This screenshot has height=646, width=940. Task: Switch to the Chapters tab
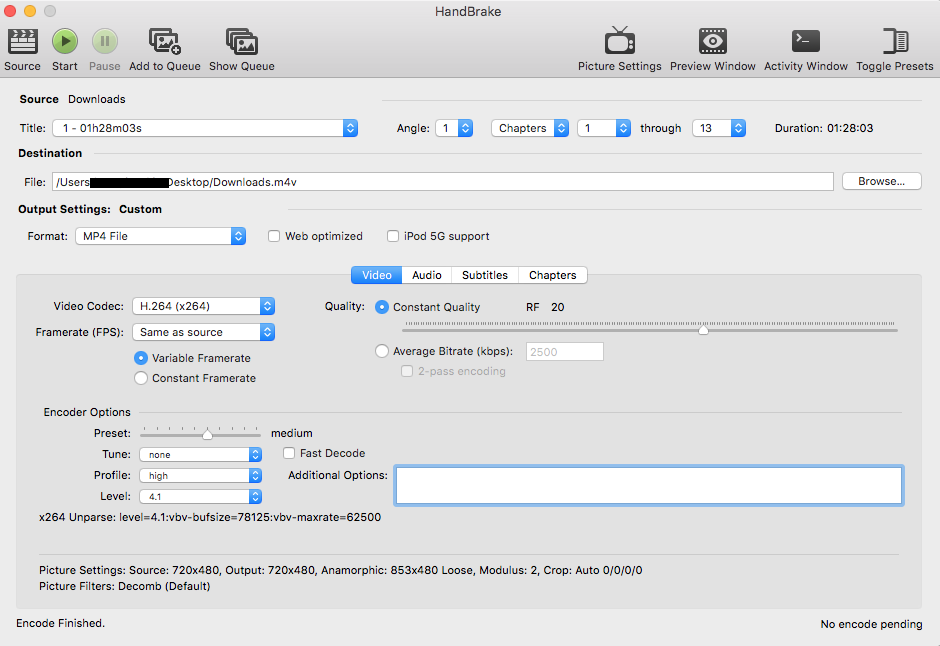point(553,275)
